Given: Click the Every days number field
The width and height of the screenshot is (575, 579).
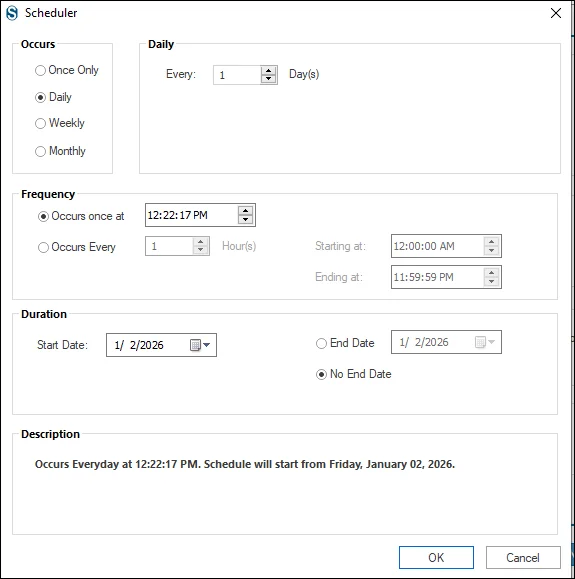Looking at the screenshot, I should [x=237, y=75].
